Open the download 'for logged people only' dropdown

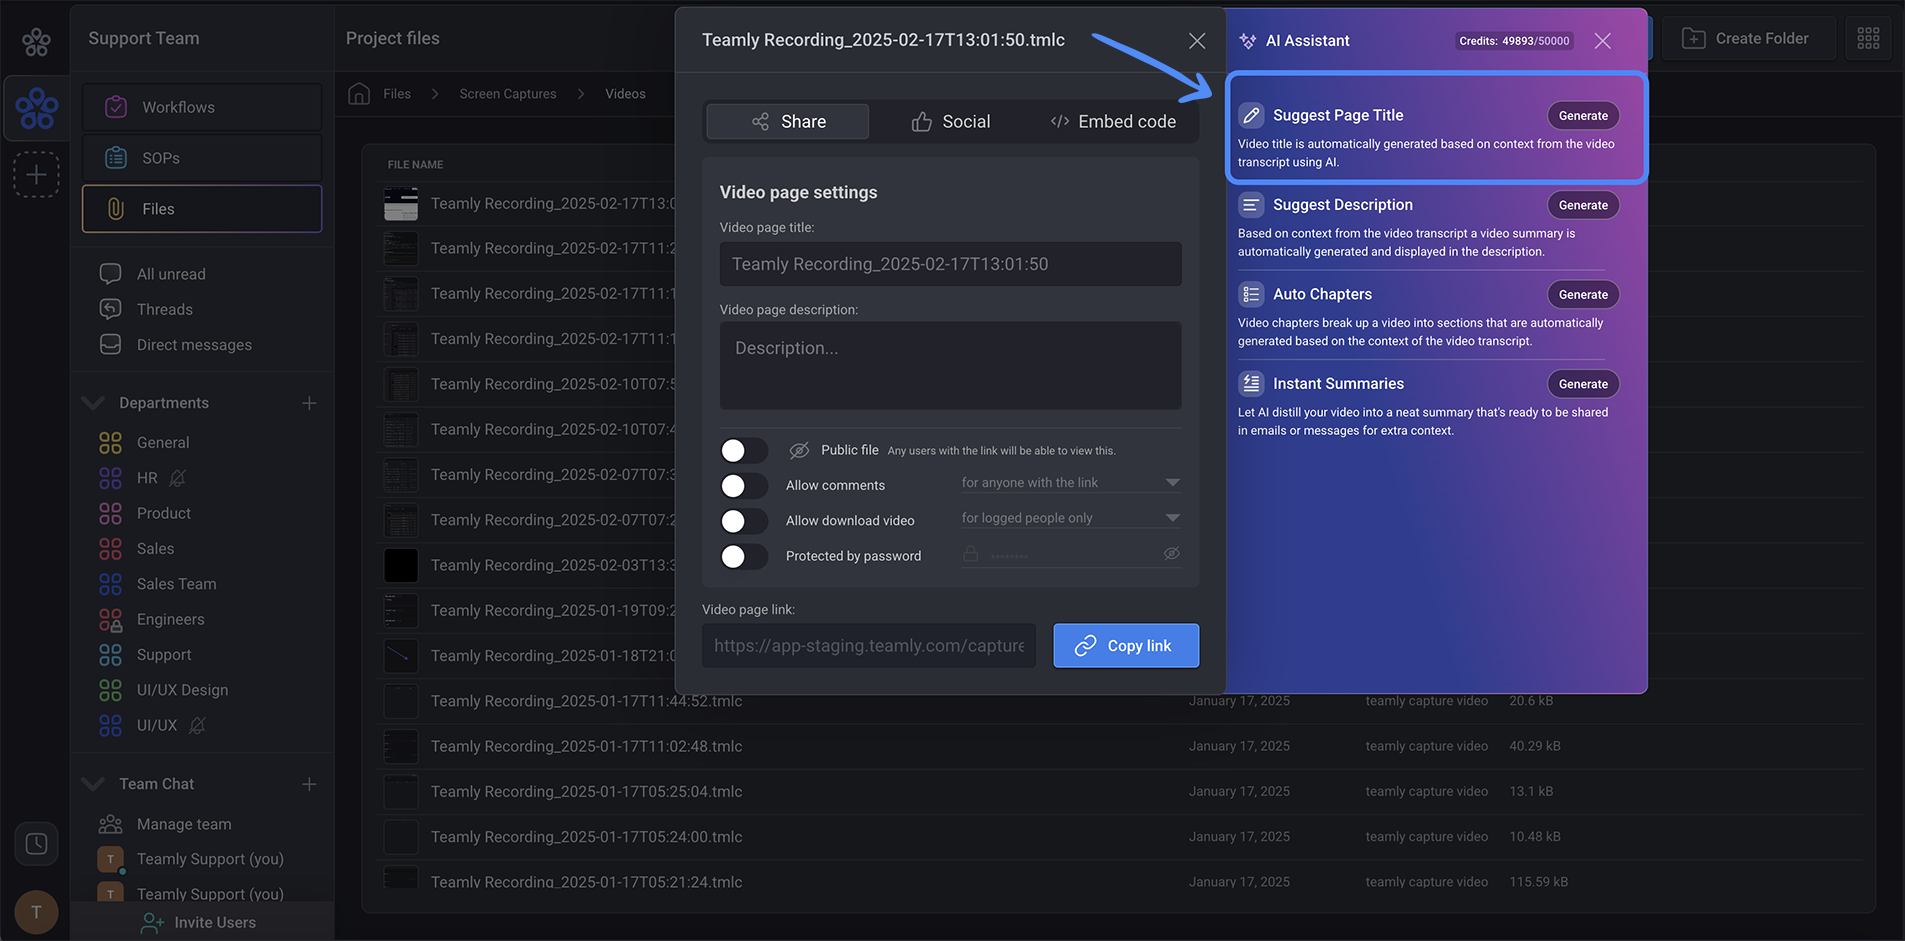tap(1071, 518)
